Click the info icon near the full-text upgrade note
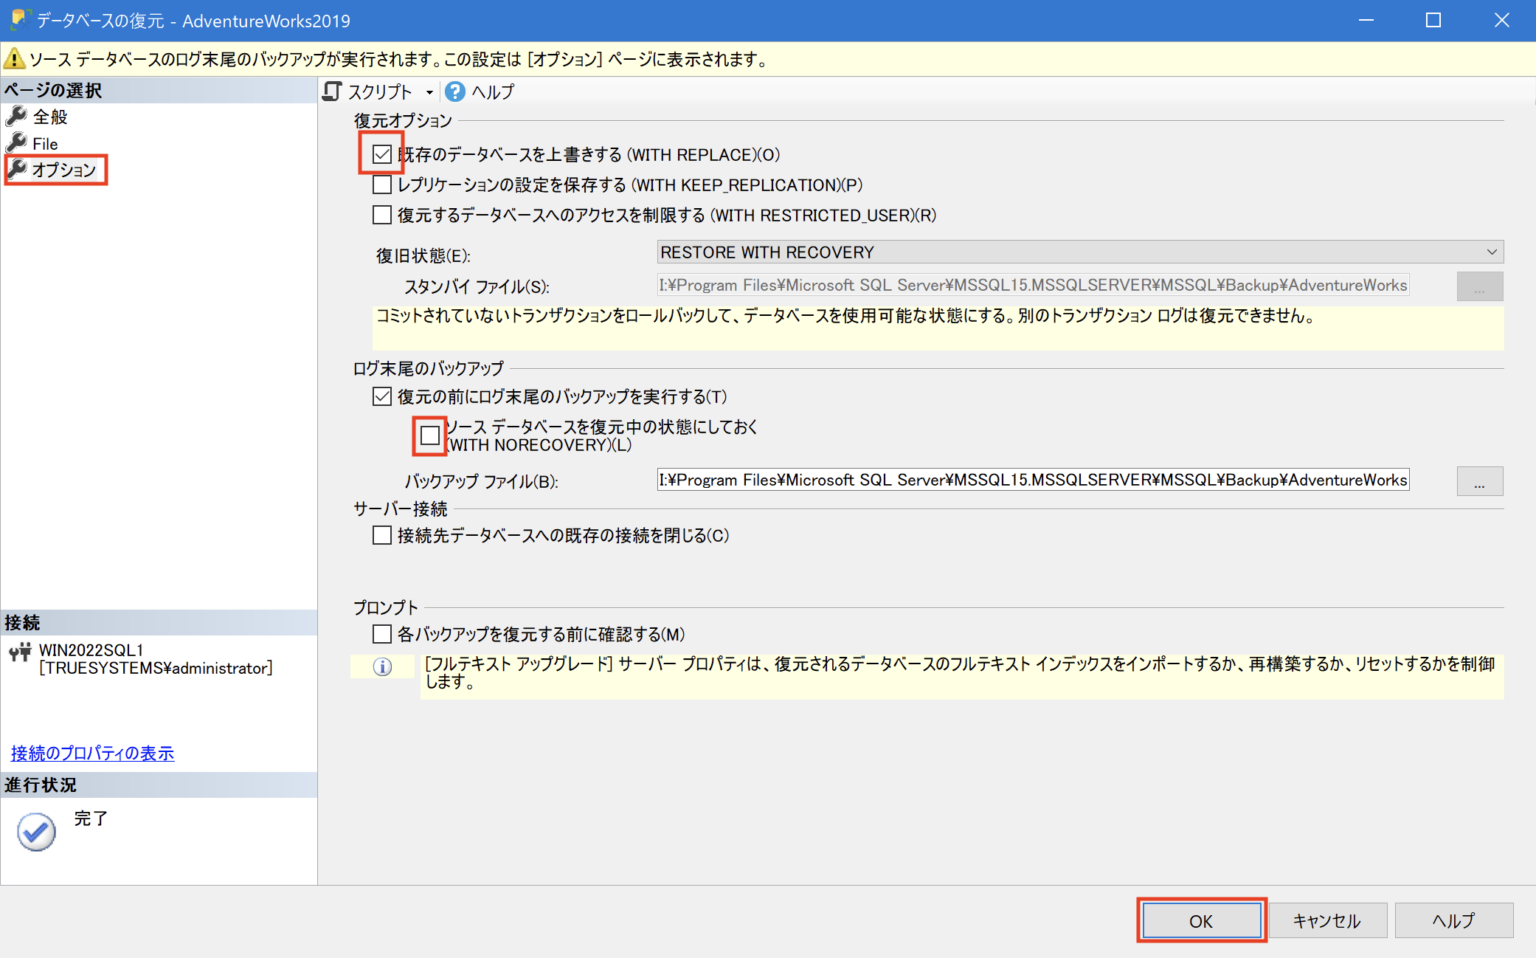Screen dimensions: 1536x958 (x=381, y=667)
